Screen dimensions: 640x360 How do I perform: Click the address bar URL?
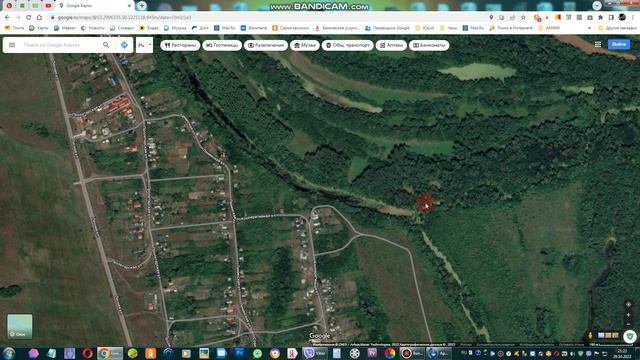(124, 18)
